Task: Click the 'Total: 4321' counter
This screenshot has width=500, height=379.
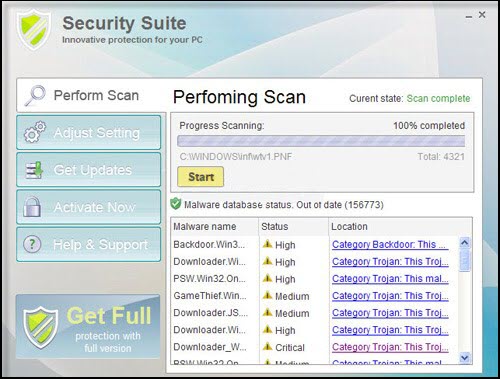Action: (x=441, y=156)
